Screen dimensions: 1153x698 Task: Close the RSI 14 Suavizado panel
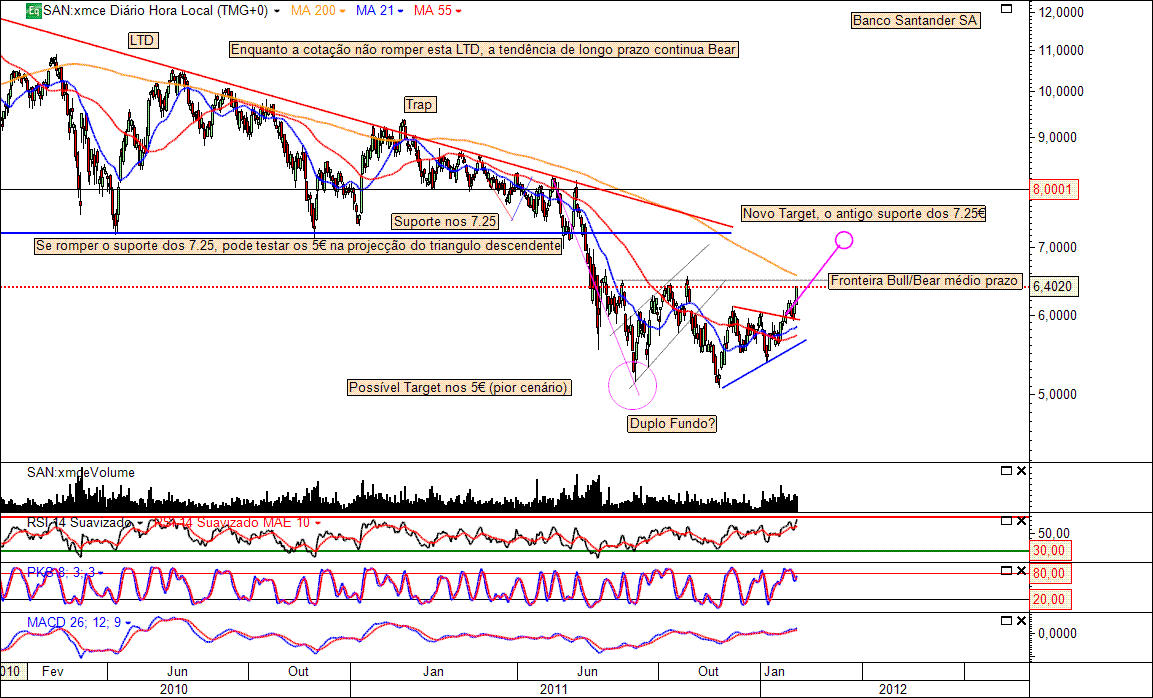(1021, 521)
